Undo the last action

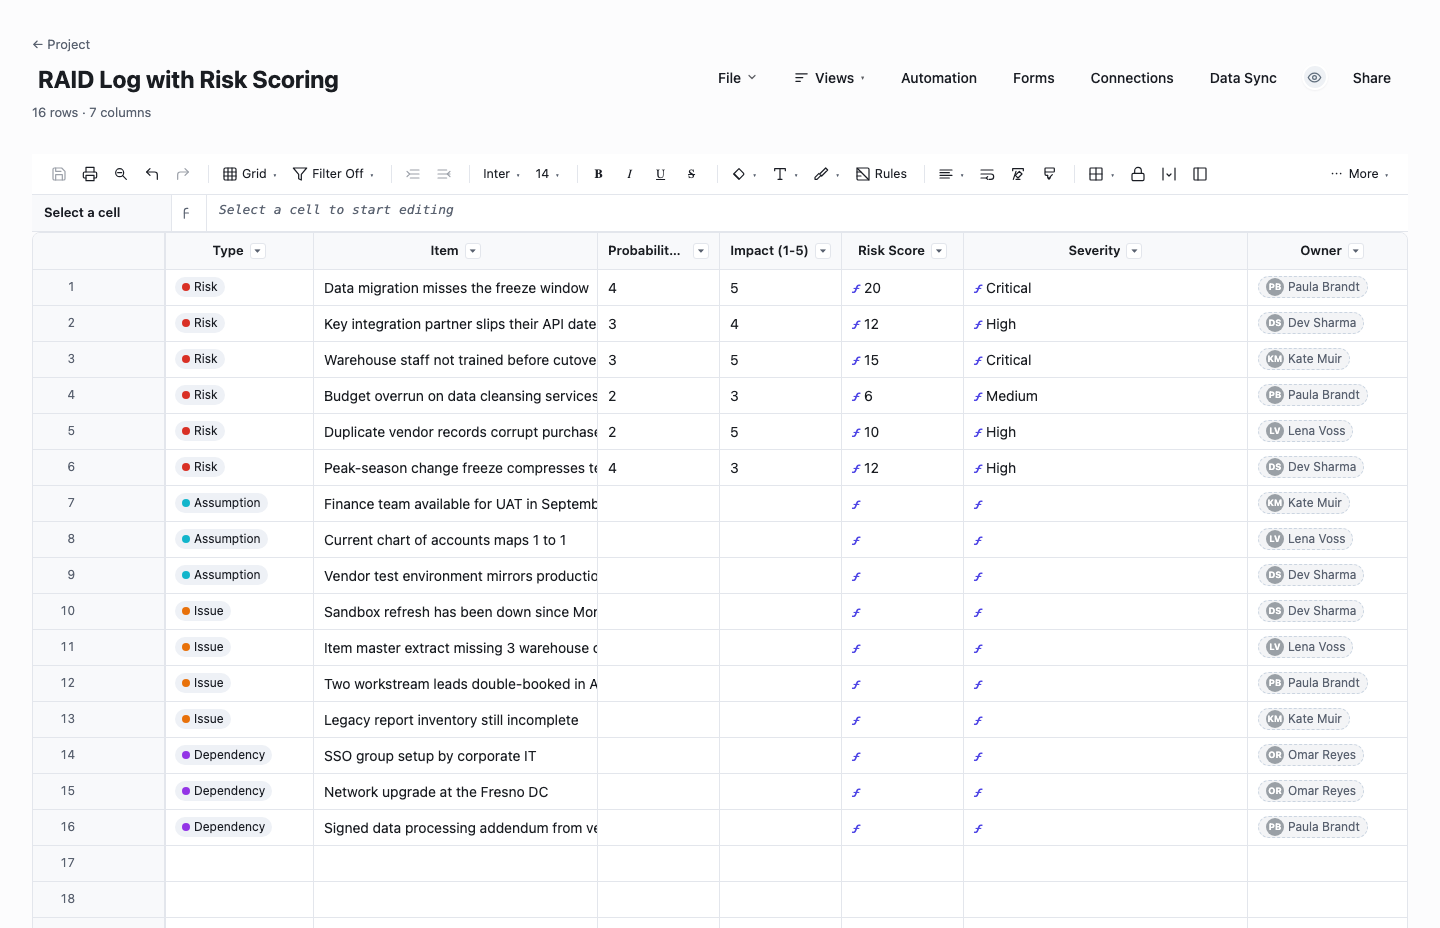tap(152, 174)
